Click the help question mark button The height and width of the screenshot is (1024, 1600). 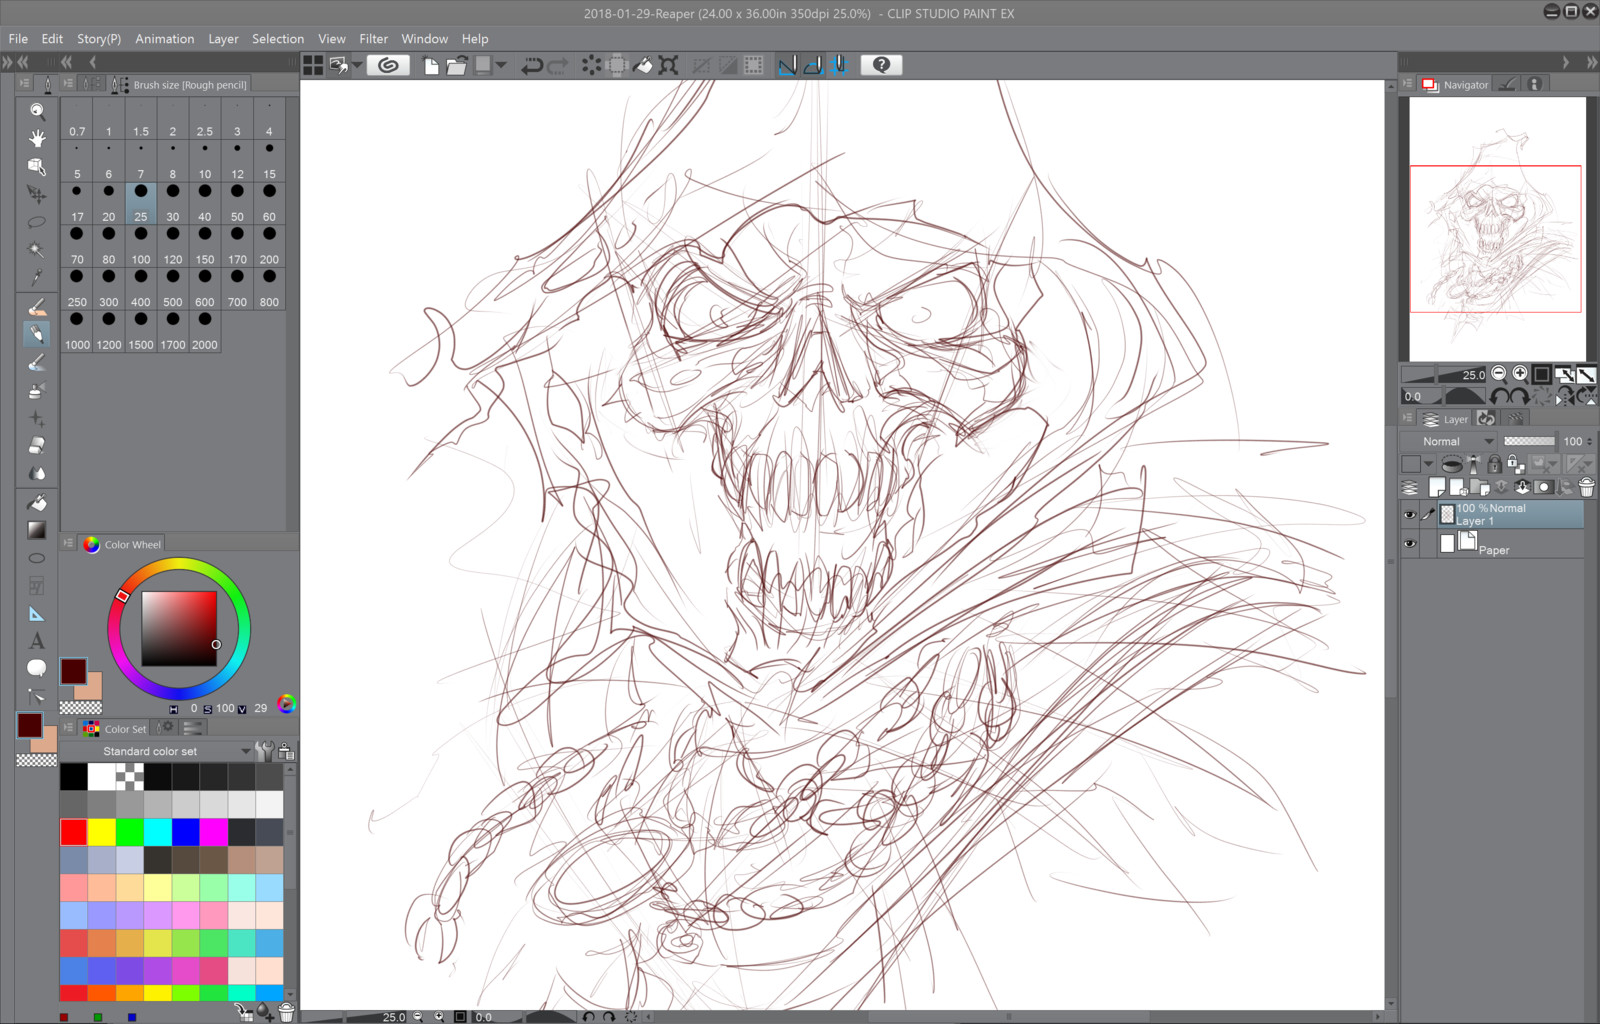pyautogui.click(x=881, y=65)
